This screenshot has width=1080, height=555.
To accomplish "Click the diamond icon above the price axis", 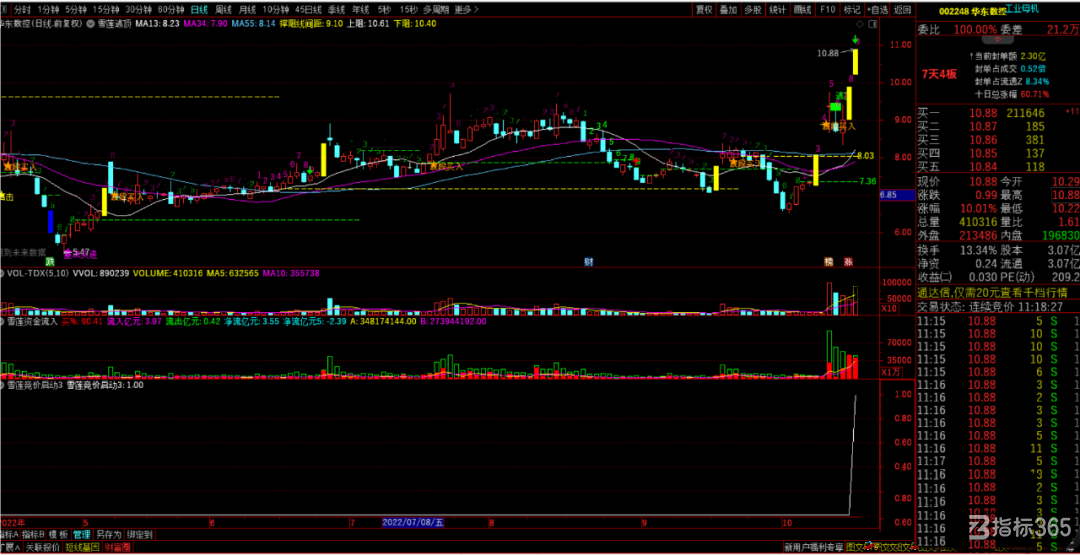I will tap(861, 23).
